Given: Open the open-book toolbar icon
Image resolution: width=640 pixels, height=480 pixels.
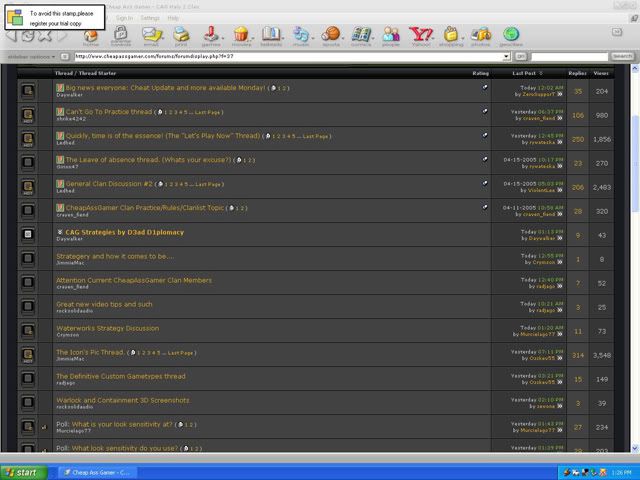Looking at the screenshot, I should 271,34.
